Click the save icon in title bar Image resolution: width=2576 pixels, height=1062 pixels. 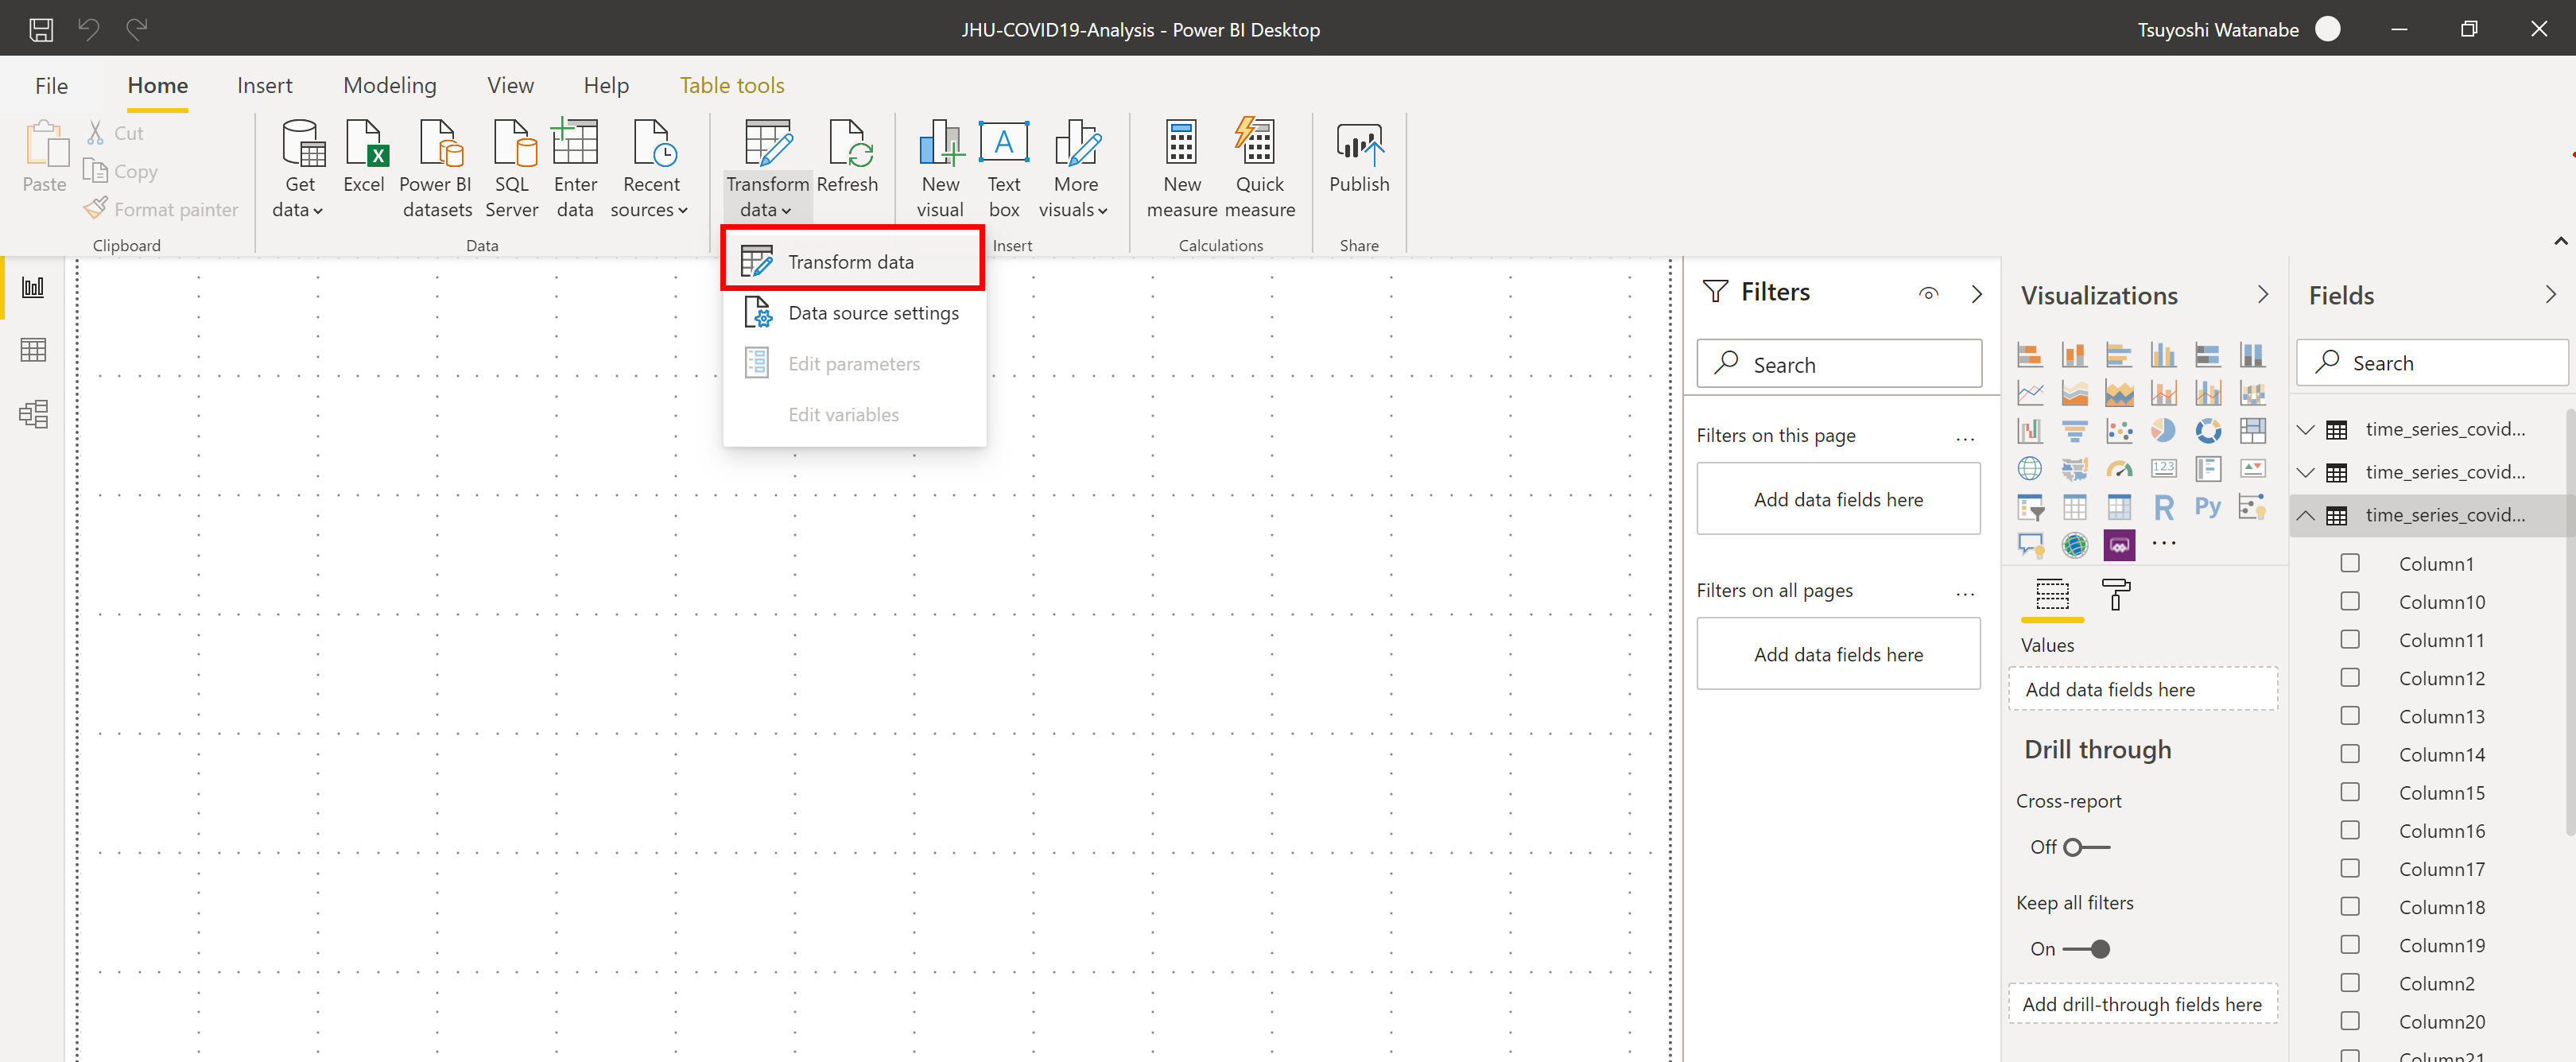coord(41,29)
